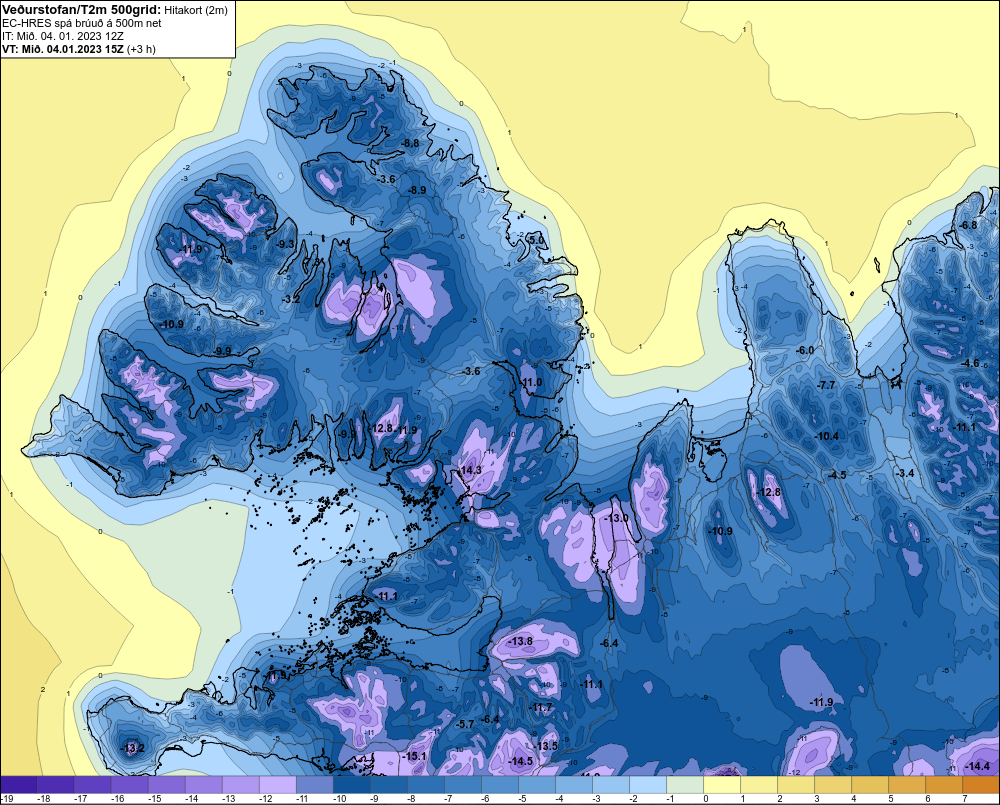This screenshot has height=805, width=1000.
Task: Click the legend swatch between -13 and -12
Action: coord(240,784)
